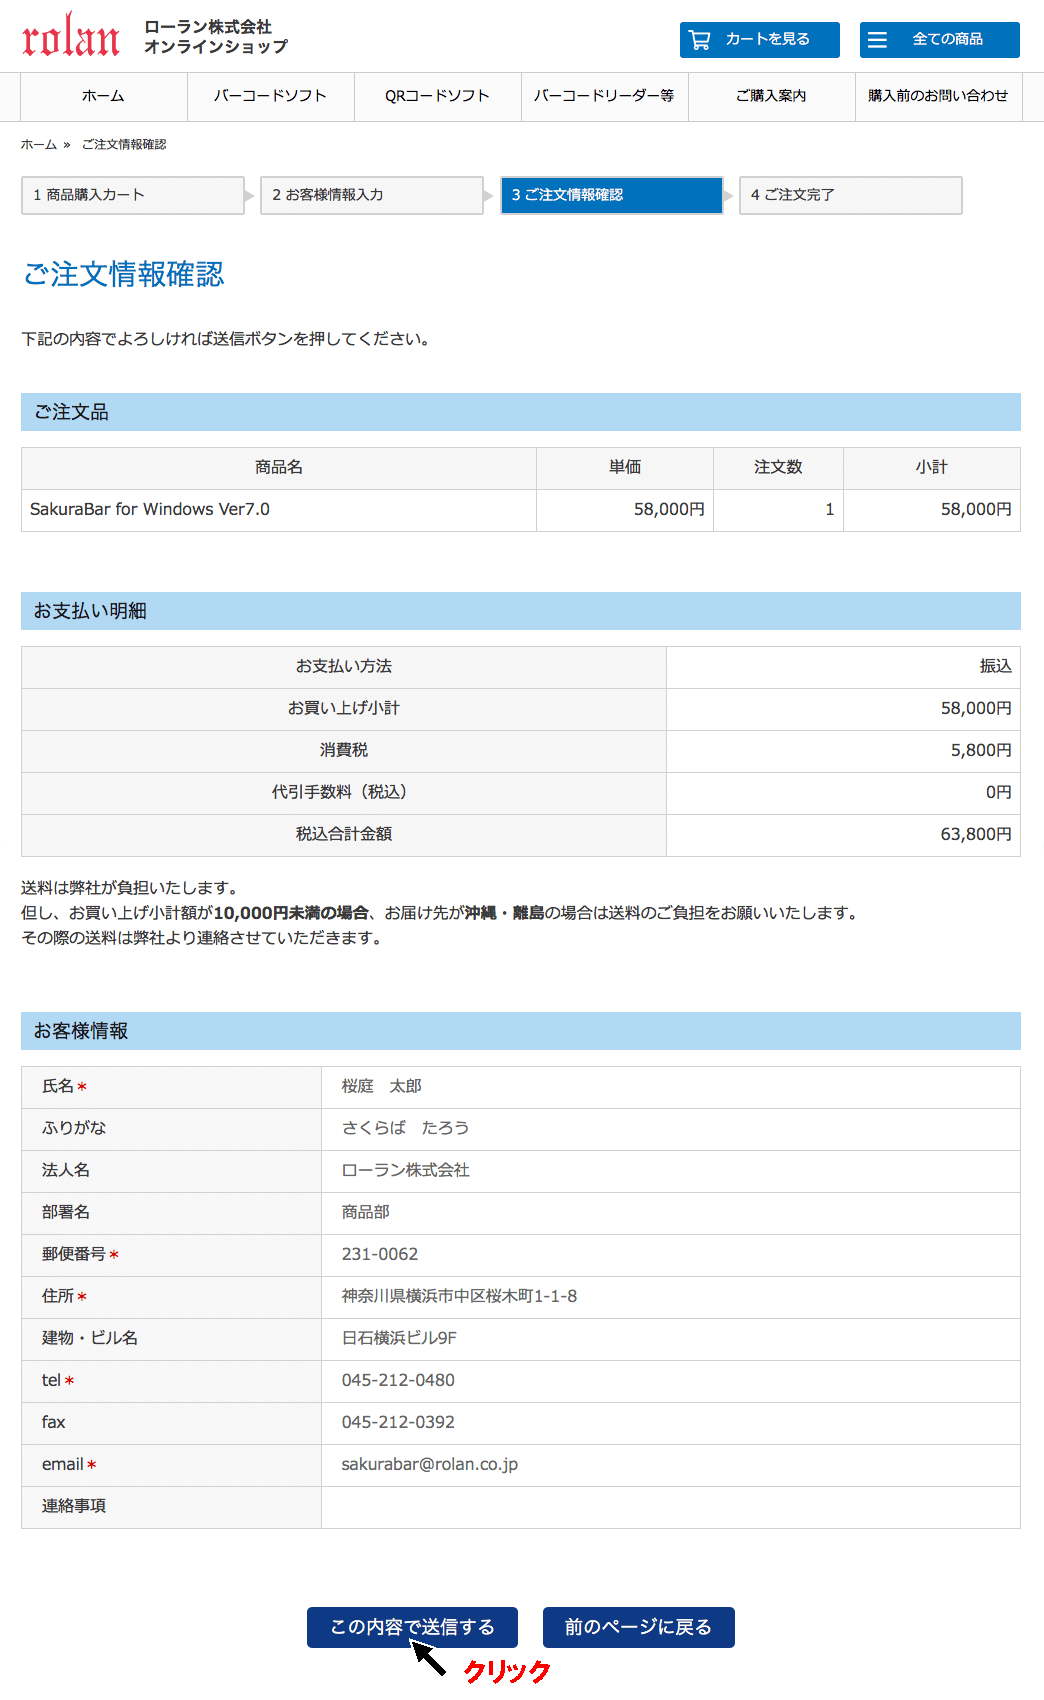Click 単価 column header

pyautogui.click(x=625, y=467)
